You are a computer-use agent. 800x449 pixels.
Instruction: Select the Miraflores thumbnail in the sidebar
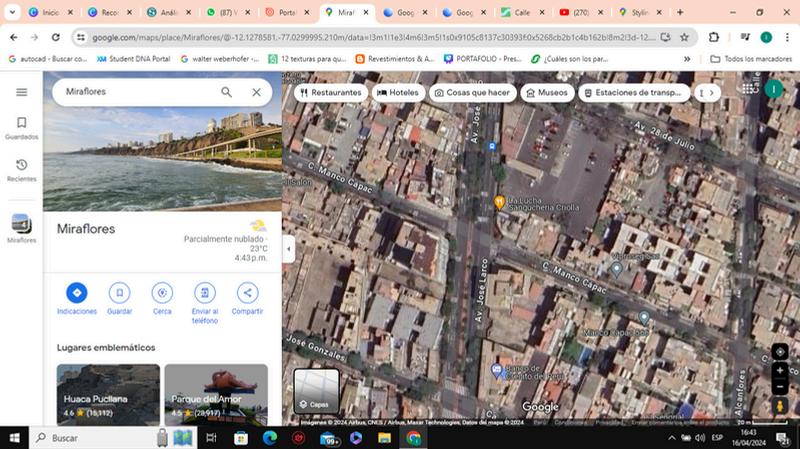[21, 224]
